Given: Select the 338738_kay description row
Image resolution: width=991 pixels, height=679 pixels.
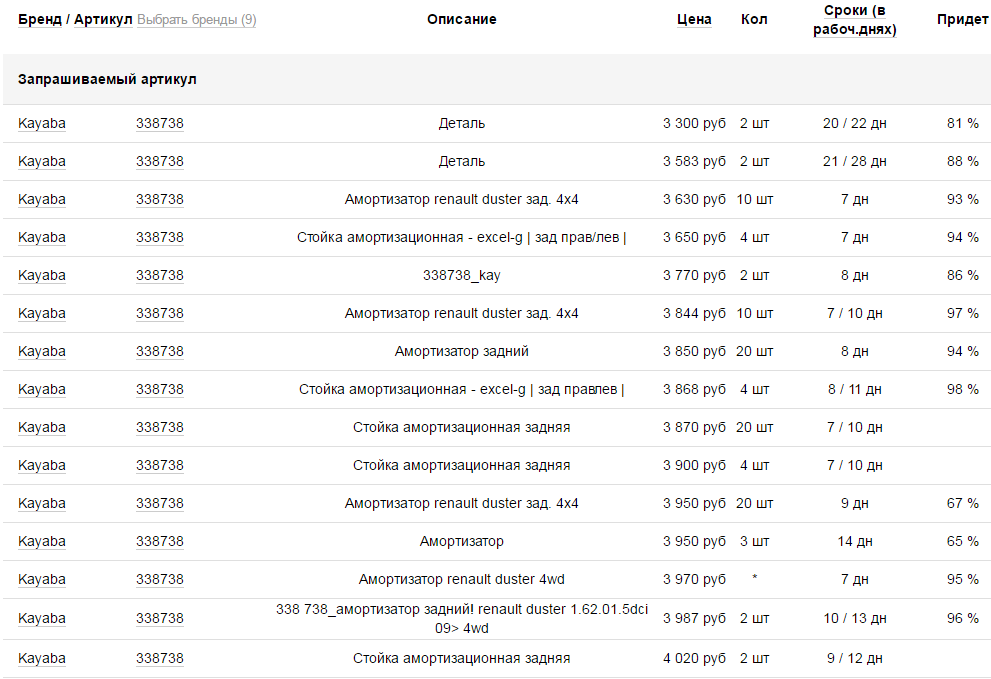Looking at the screenshot, I should 497,276.
